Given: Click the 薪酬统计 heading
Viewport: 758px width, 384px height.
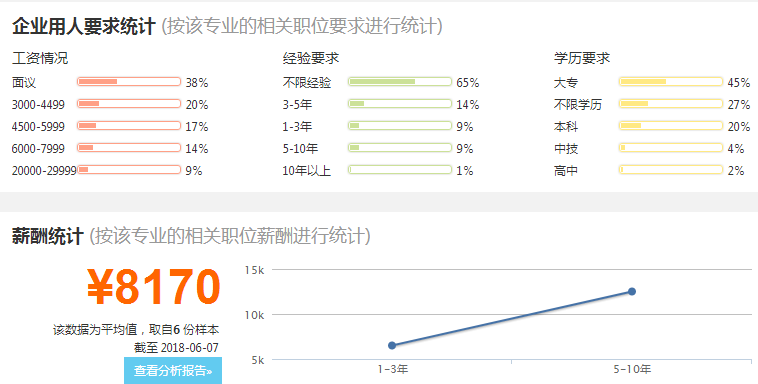Looking at the screenshot, I should pyautogui.click(x=48, y=236).
